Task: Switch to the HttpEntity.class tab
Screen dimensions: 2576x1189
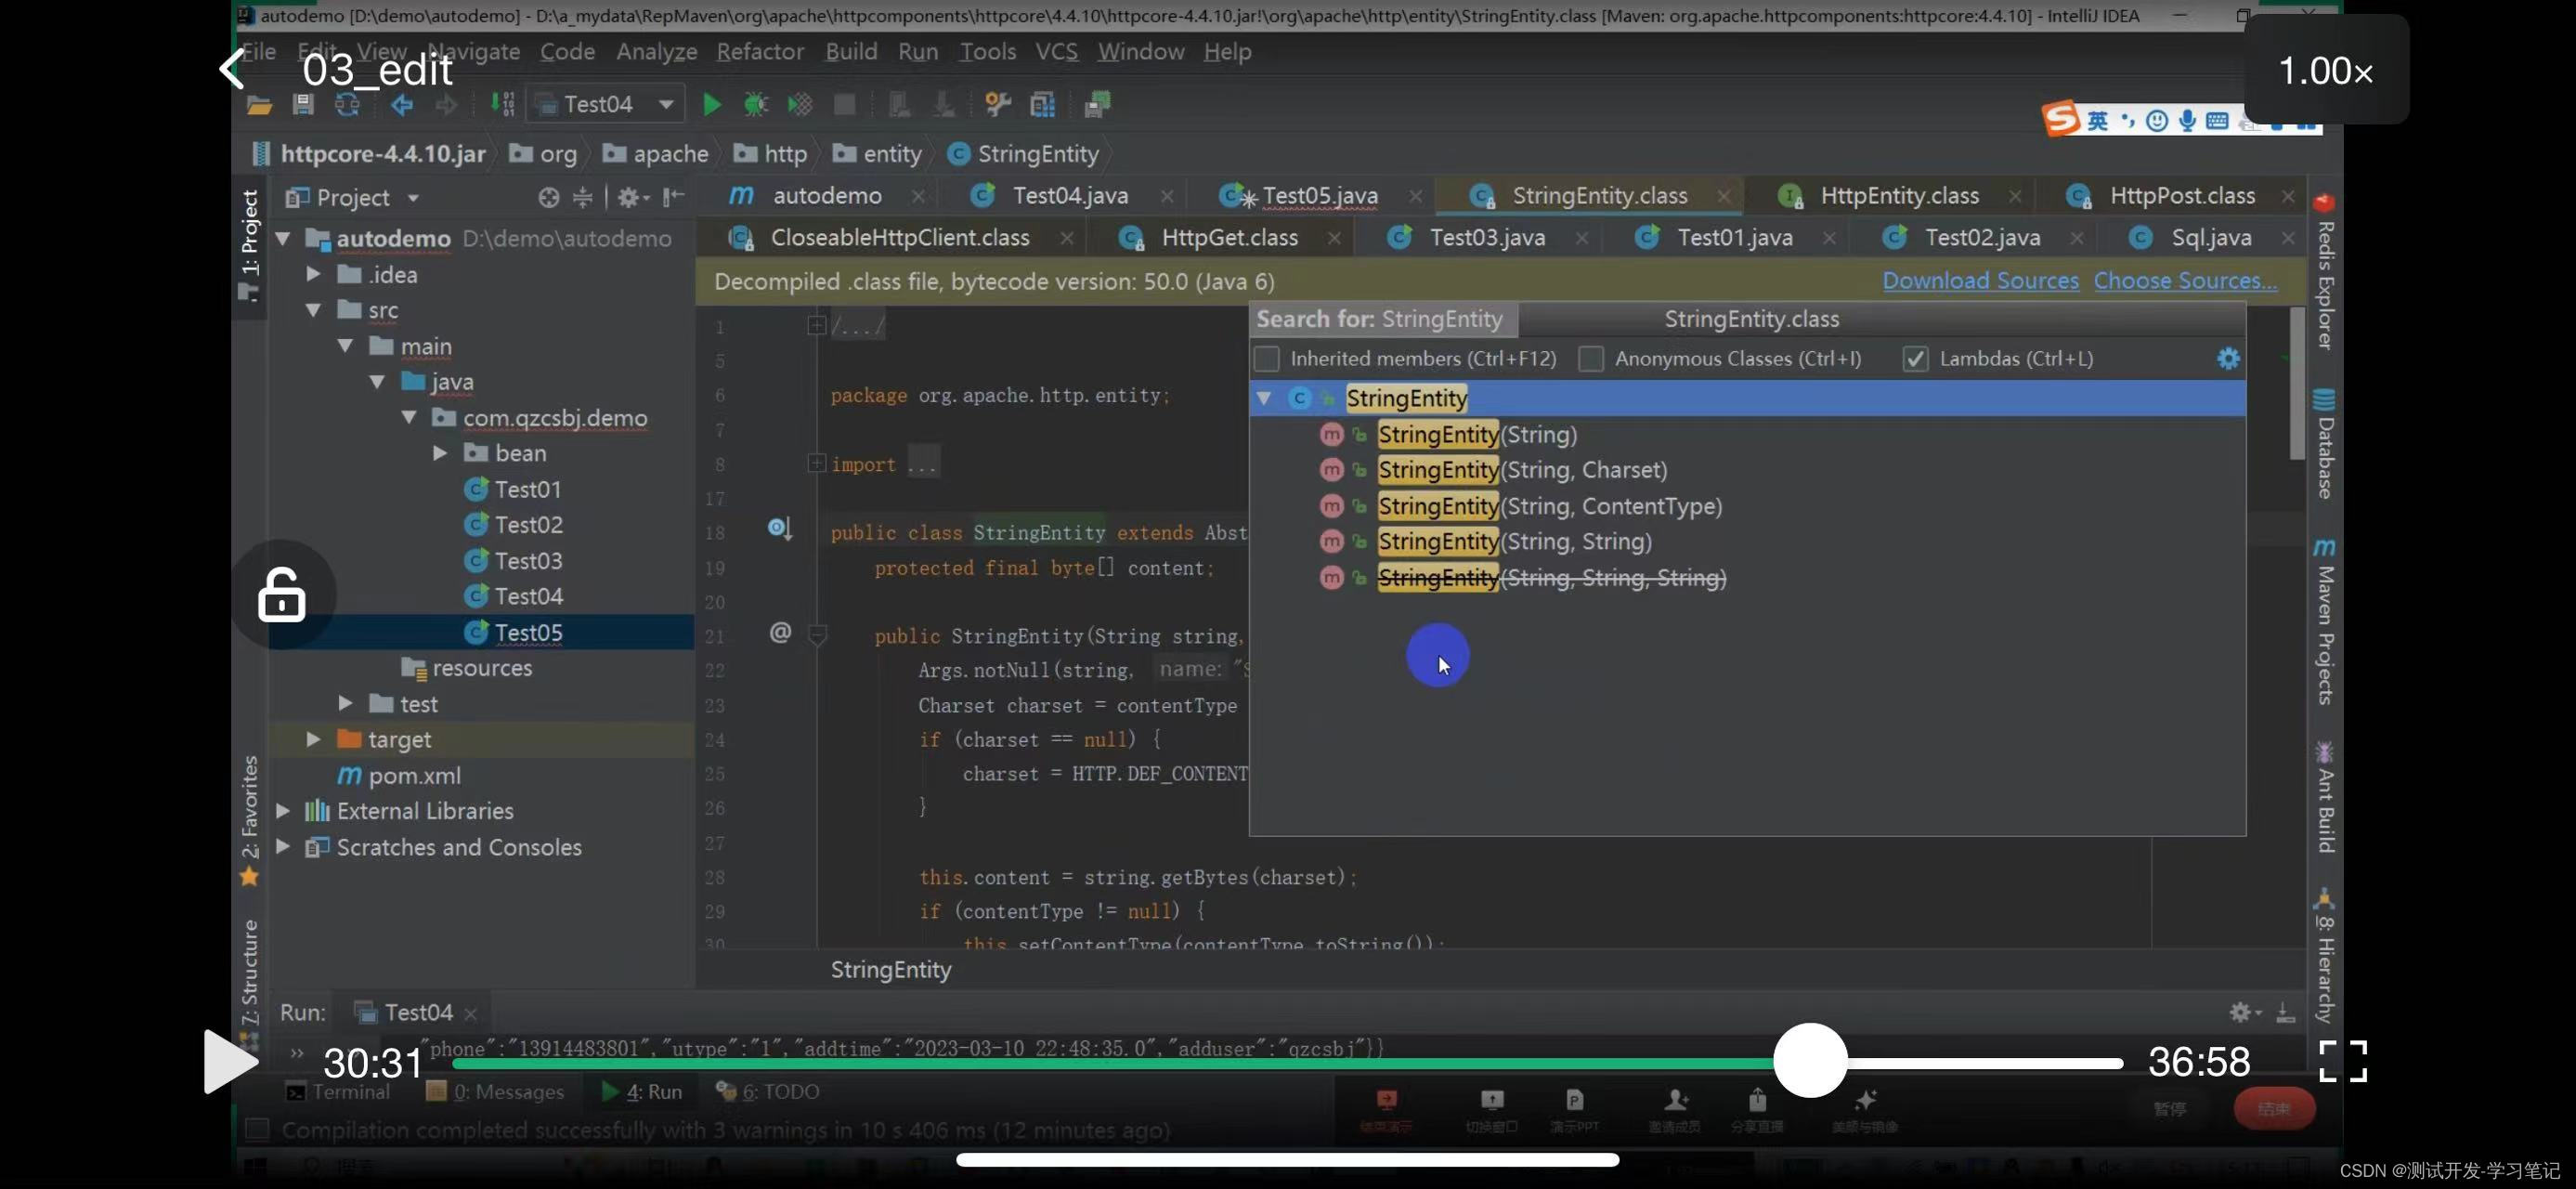Action: pyautogui.click(x=1899, y=195)
